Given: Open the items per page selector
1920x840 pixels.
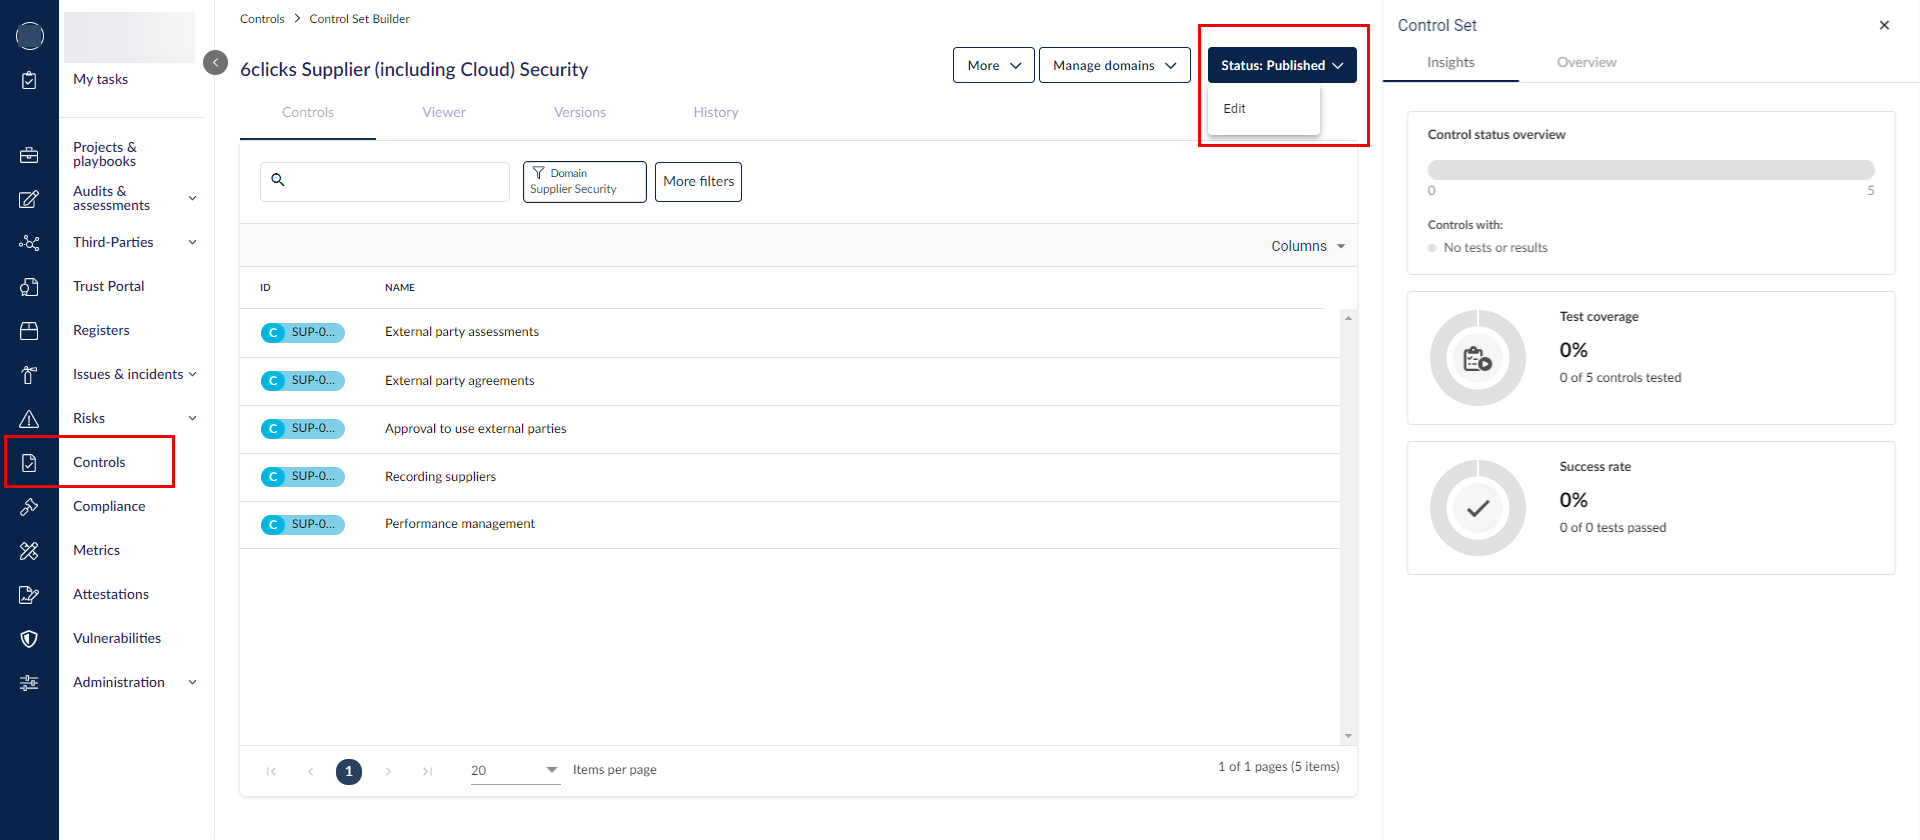Looking at the screenshot, I should (515, 770).
